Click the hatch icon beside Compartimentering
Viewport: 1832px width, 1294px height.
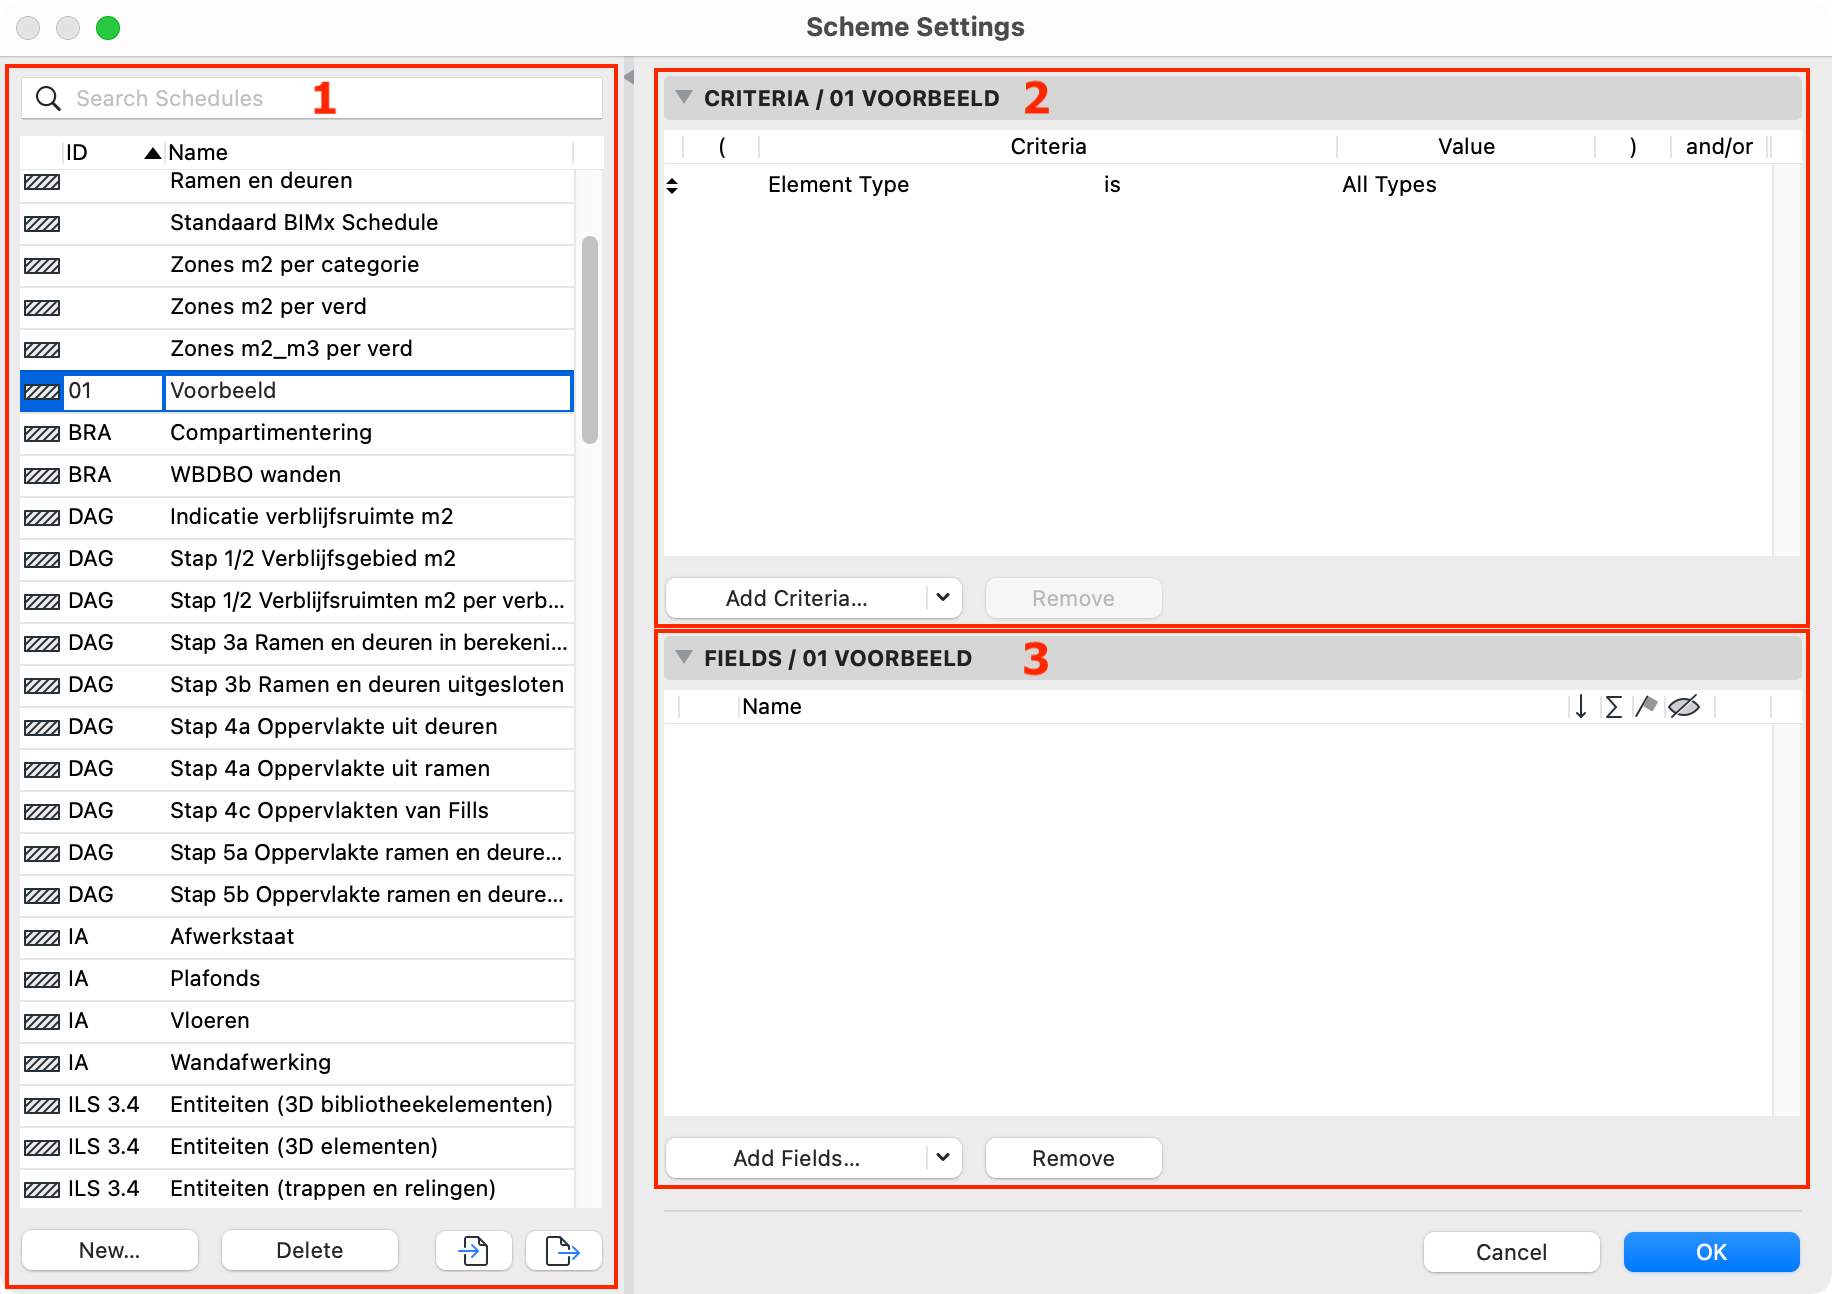[x=42, y=433]
